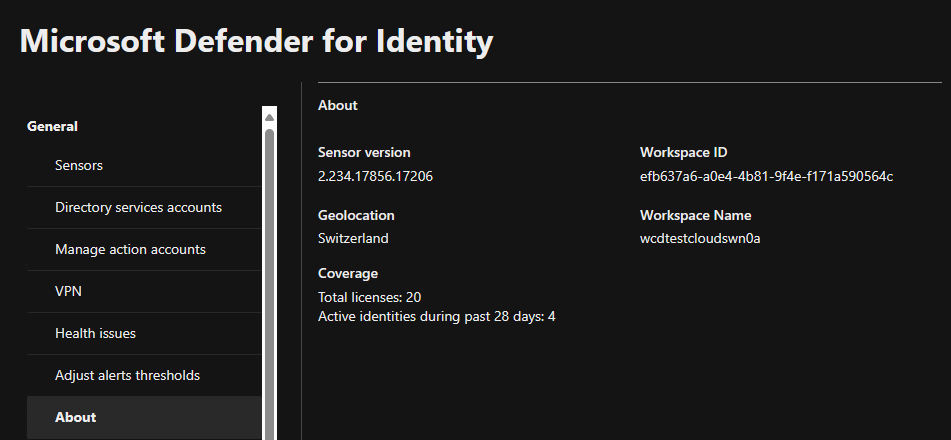Click the Workspace ID label
Image resolution: width=951 pixels, height=440 pixels.
(x=684, y=152)
